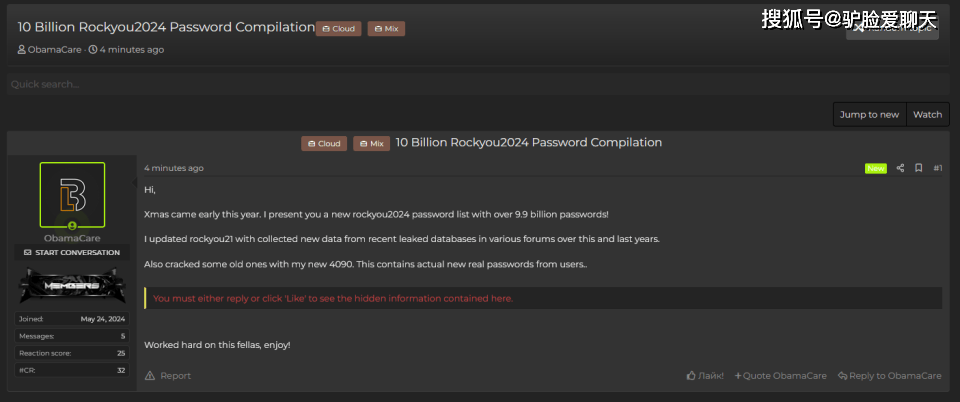Click the Members banner image
Image resolution: width=960 pixels, height=402 pixels.
[x=72, y=285]
